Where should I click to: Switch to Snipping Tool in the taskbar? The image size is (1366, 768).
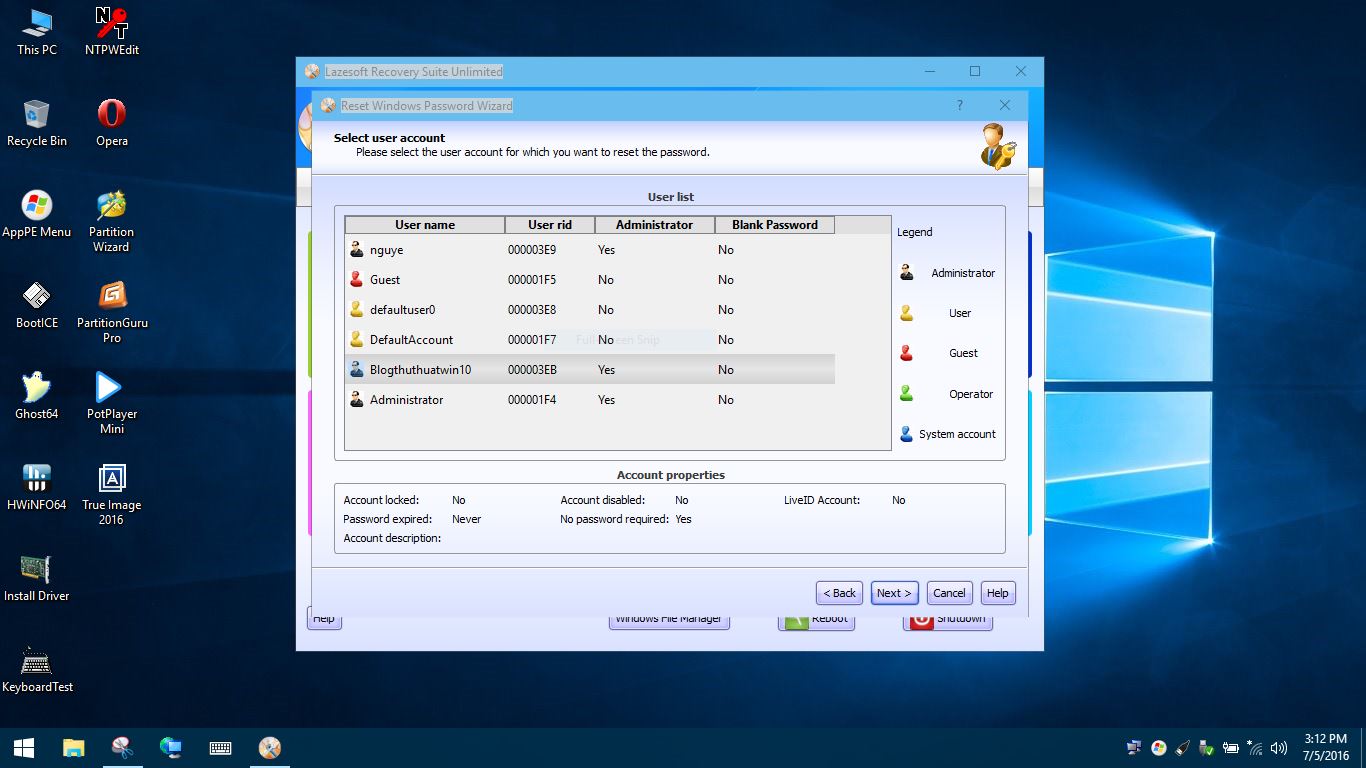pyautogui.click(x=122, y=748)
